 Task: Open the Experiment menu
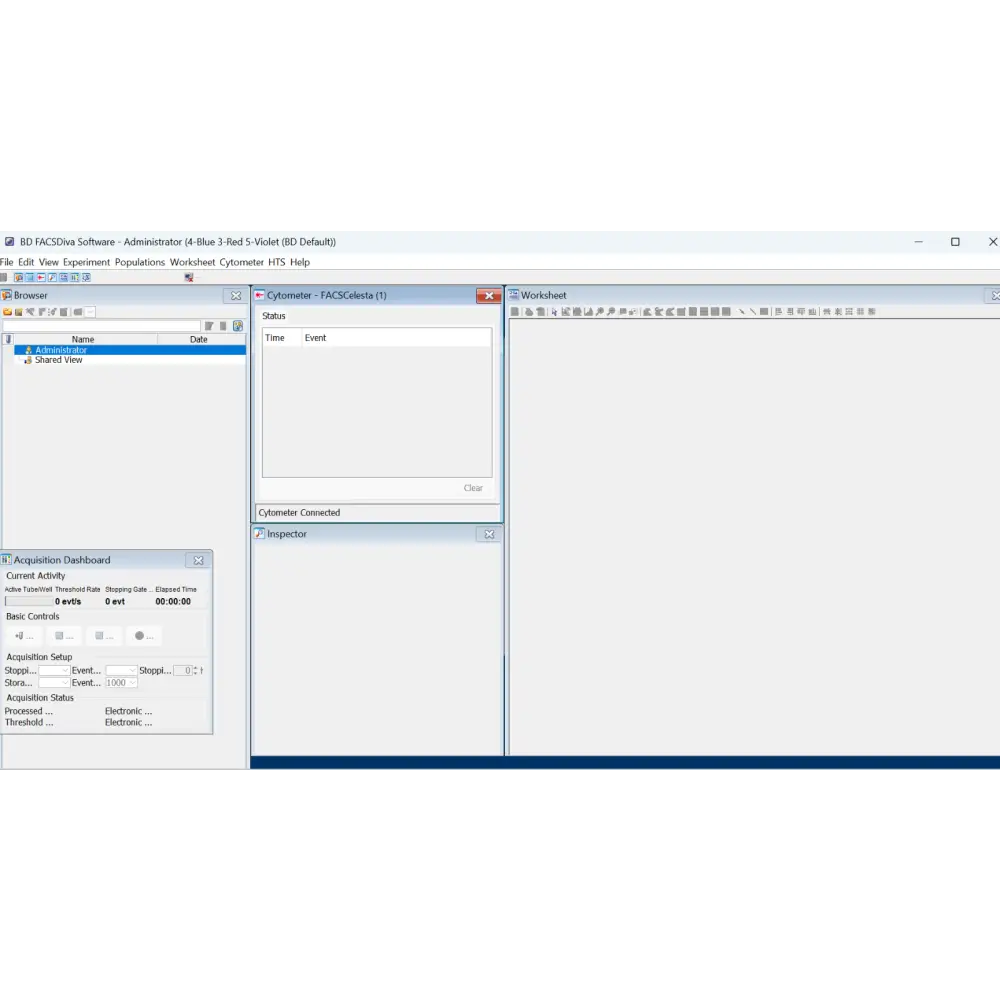(x=86, y=262)
